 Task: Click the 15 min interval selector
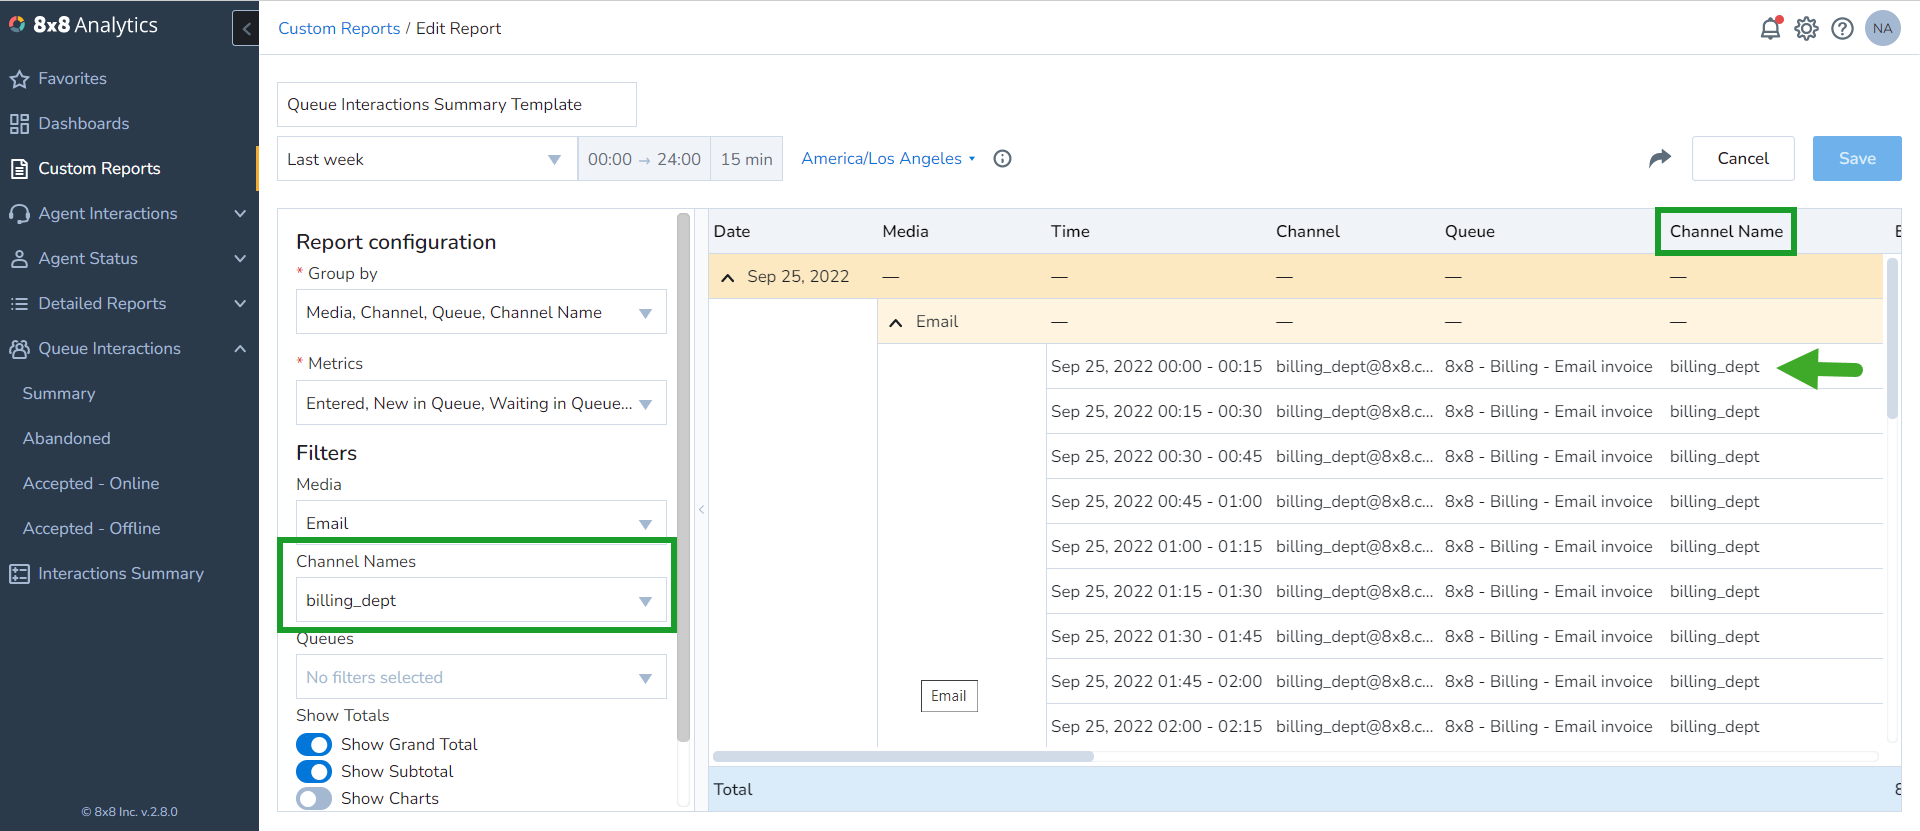click(x=746, y=159)
